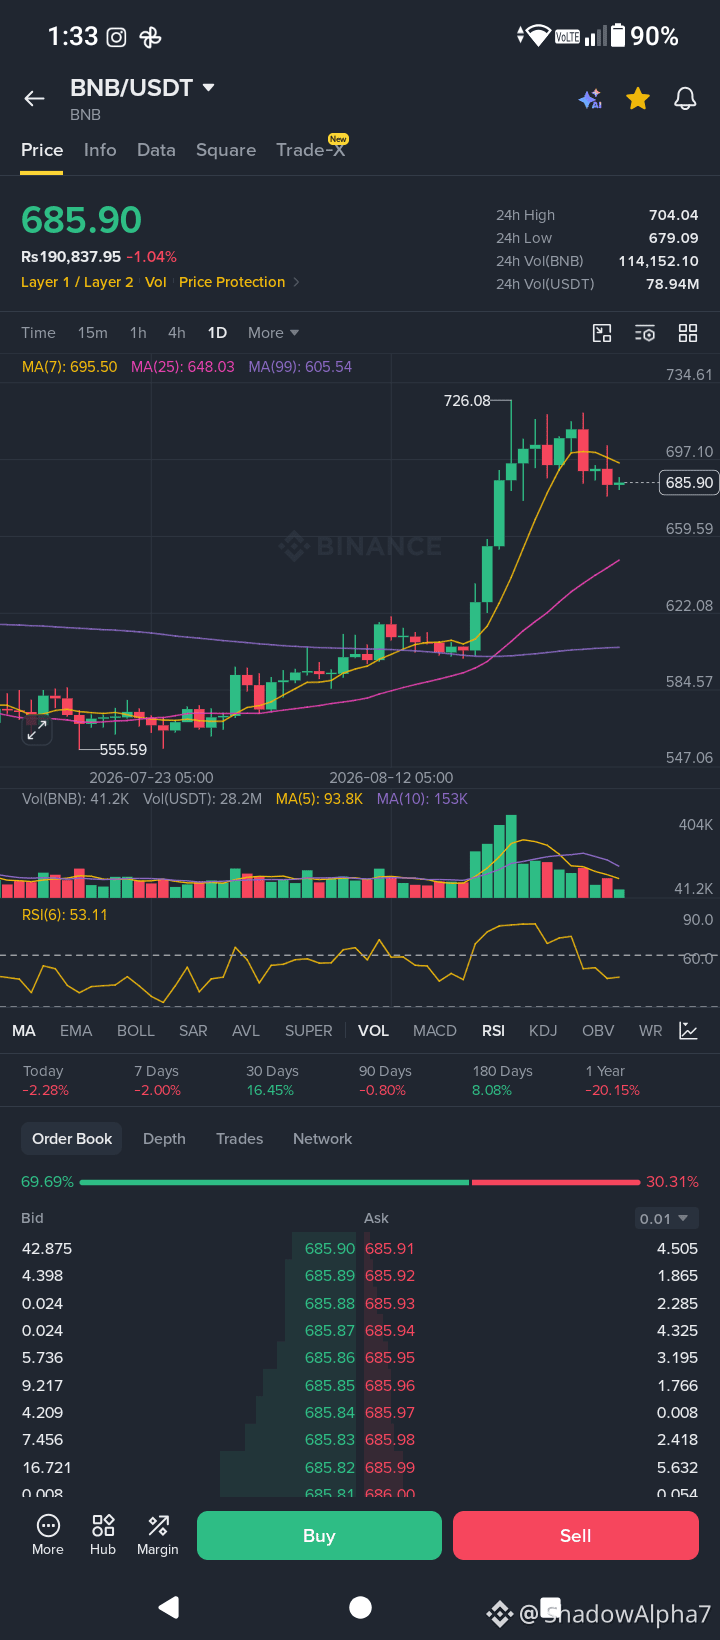Select the 685.95 ask price

pyautogui.click(x=390, y=1358)
